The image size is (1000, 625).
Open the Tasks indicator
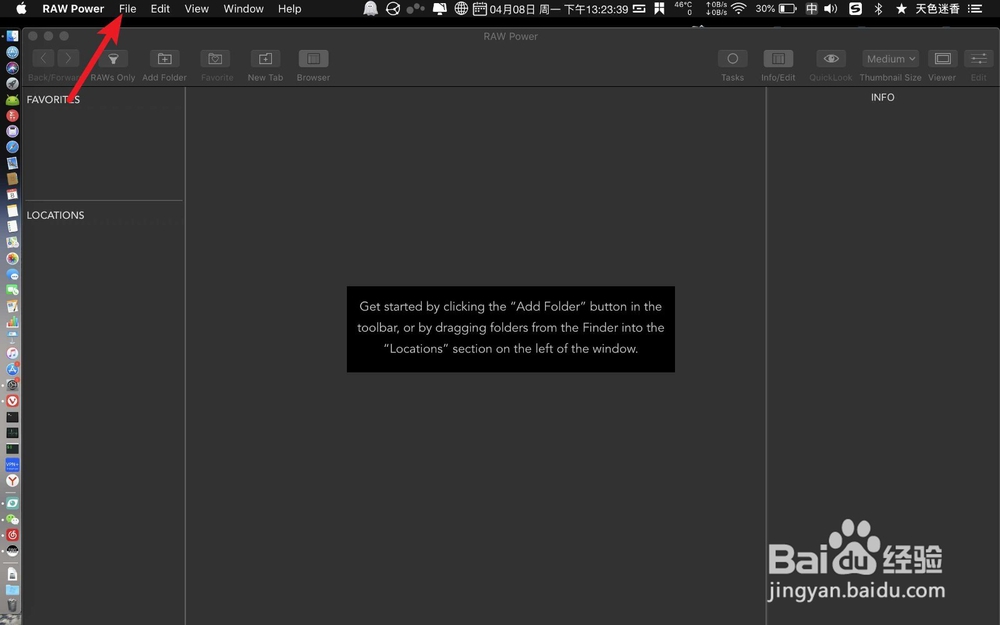click(x=733, y=59)
